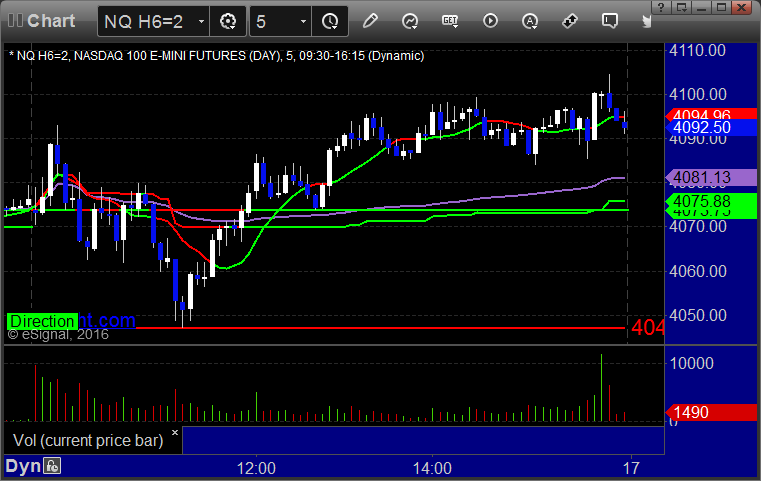Click the 17 date axis label

point(631,468)
